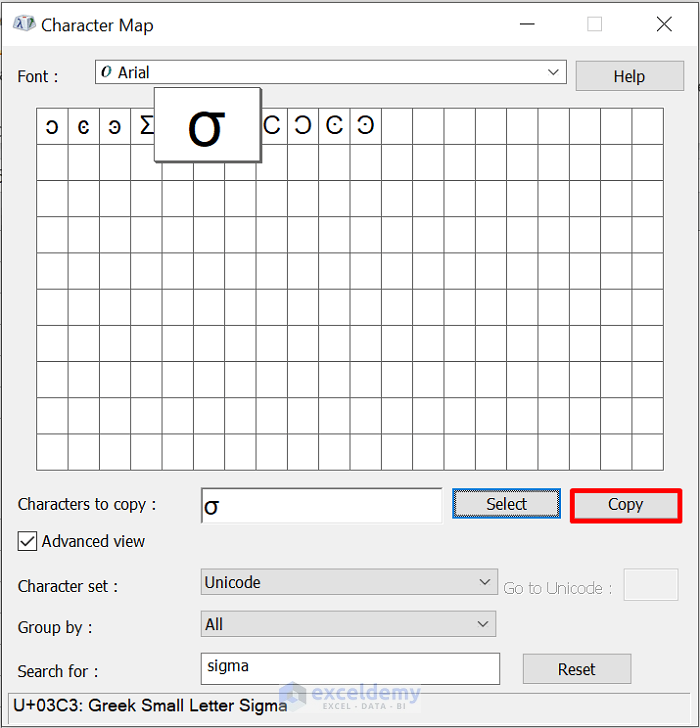Select the enlarged small sigma character

(x=207, y=125)
